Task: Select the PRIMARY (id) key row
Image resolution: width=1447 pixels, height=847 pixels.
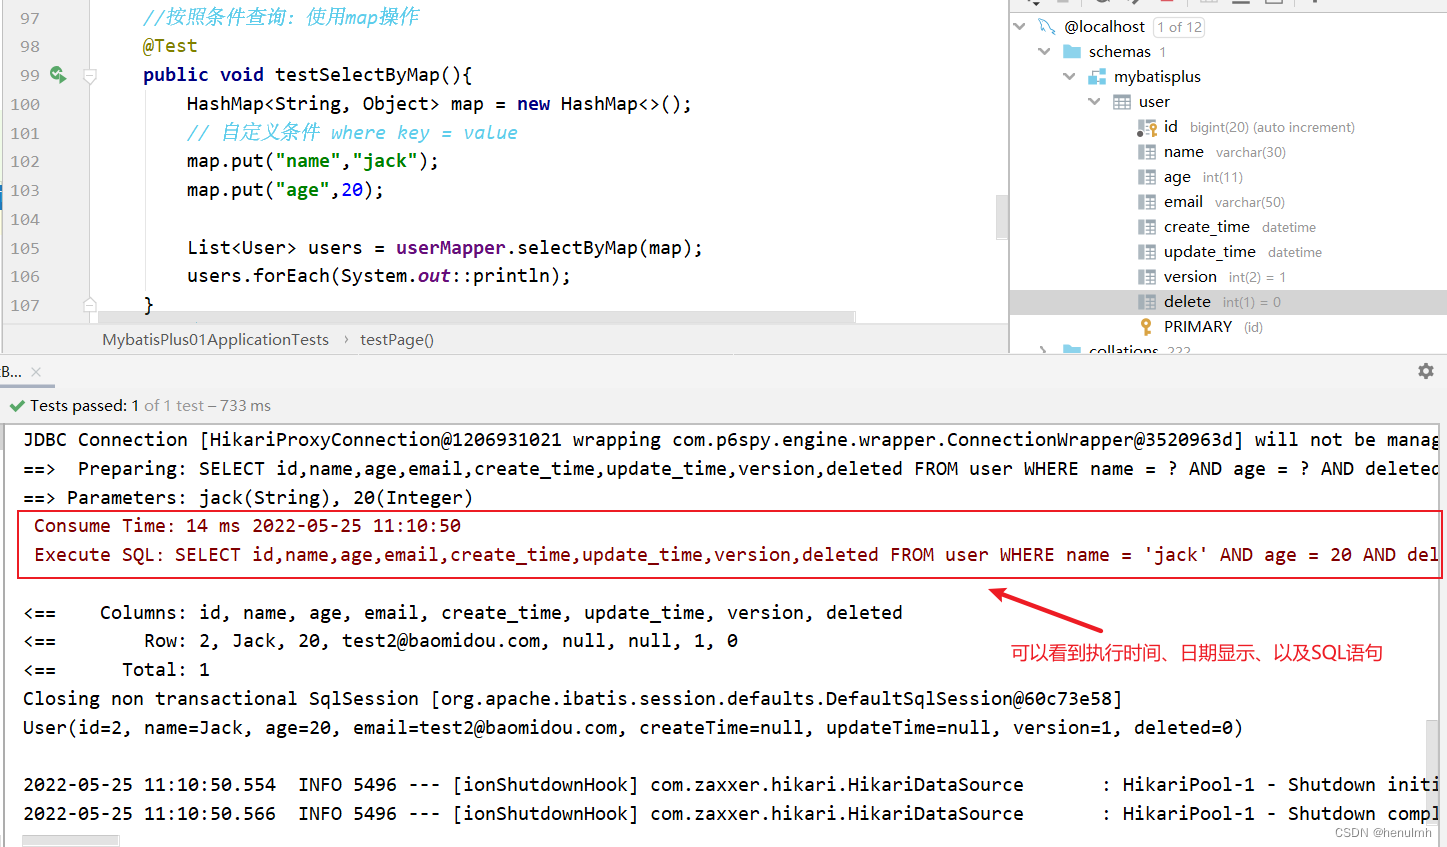Action: (x=1228, y=327)
